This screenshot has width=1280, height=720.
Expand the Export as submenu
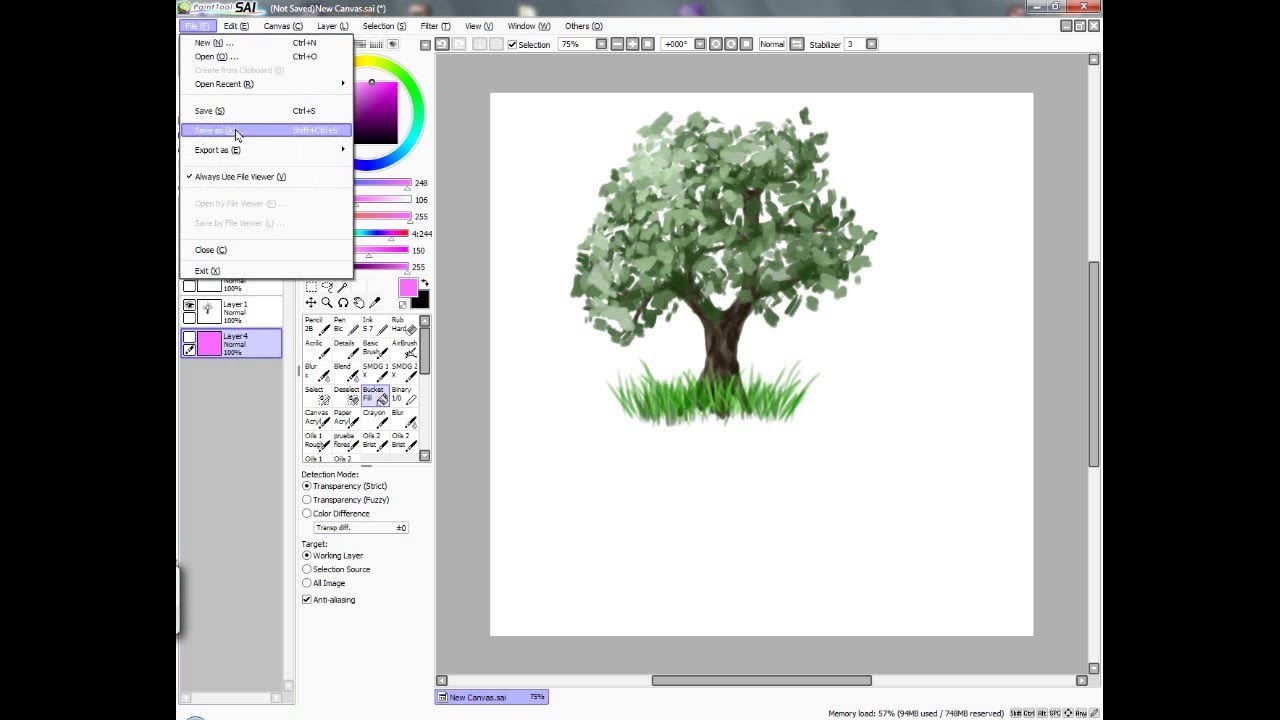[x=265, y=150]
